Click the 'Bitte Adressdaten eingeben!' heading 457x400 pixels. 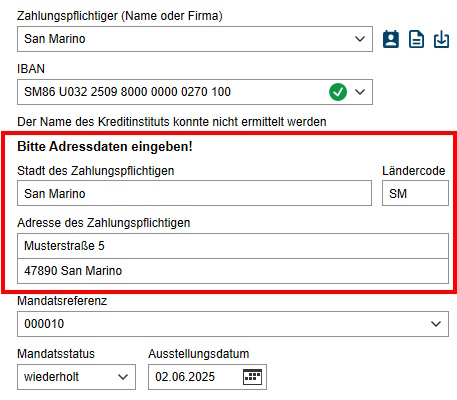[x=105, y=146]
